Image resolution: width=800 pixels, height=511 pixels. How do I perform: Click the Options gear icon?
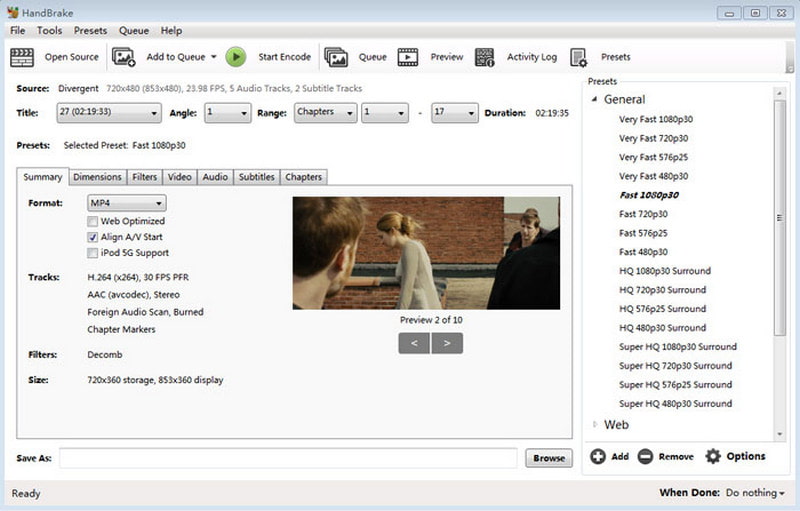click(713, 456)
